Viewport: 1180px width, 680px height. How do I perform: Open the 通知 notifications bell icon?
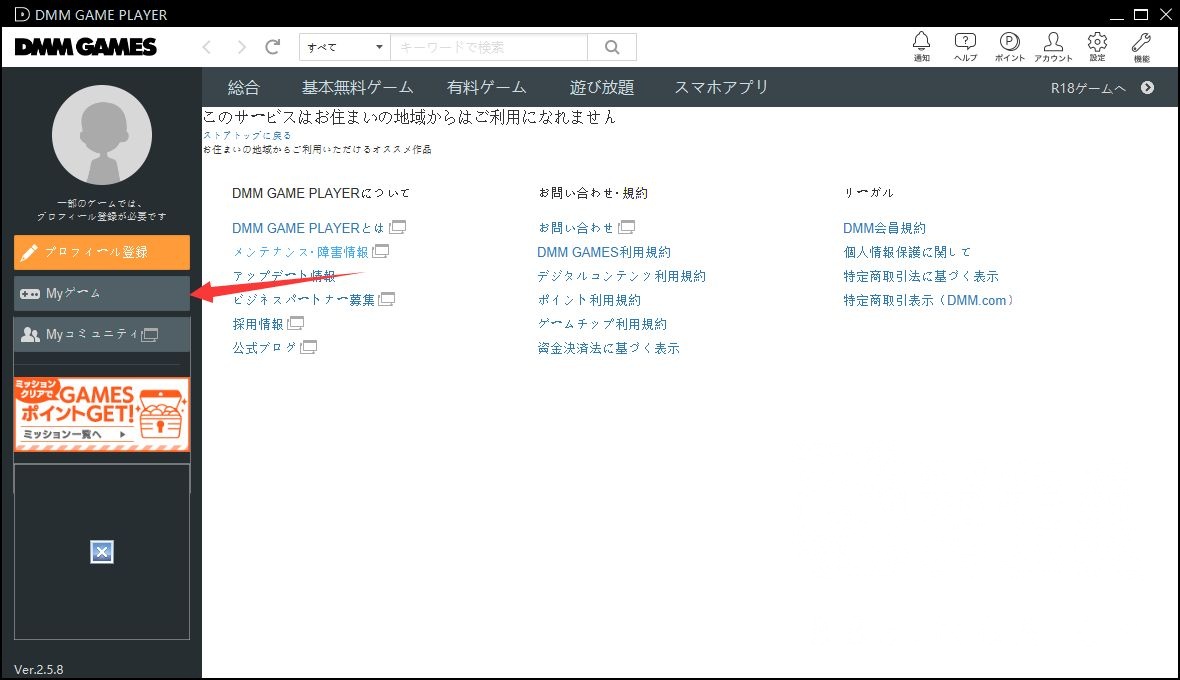click(x=921, y=42)
